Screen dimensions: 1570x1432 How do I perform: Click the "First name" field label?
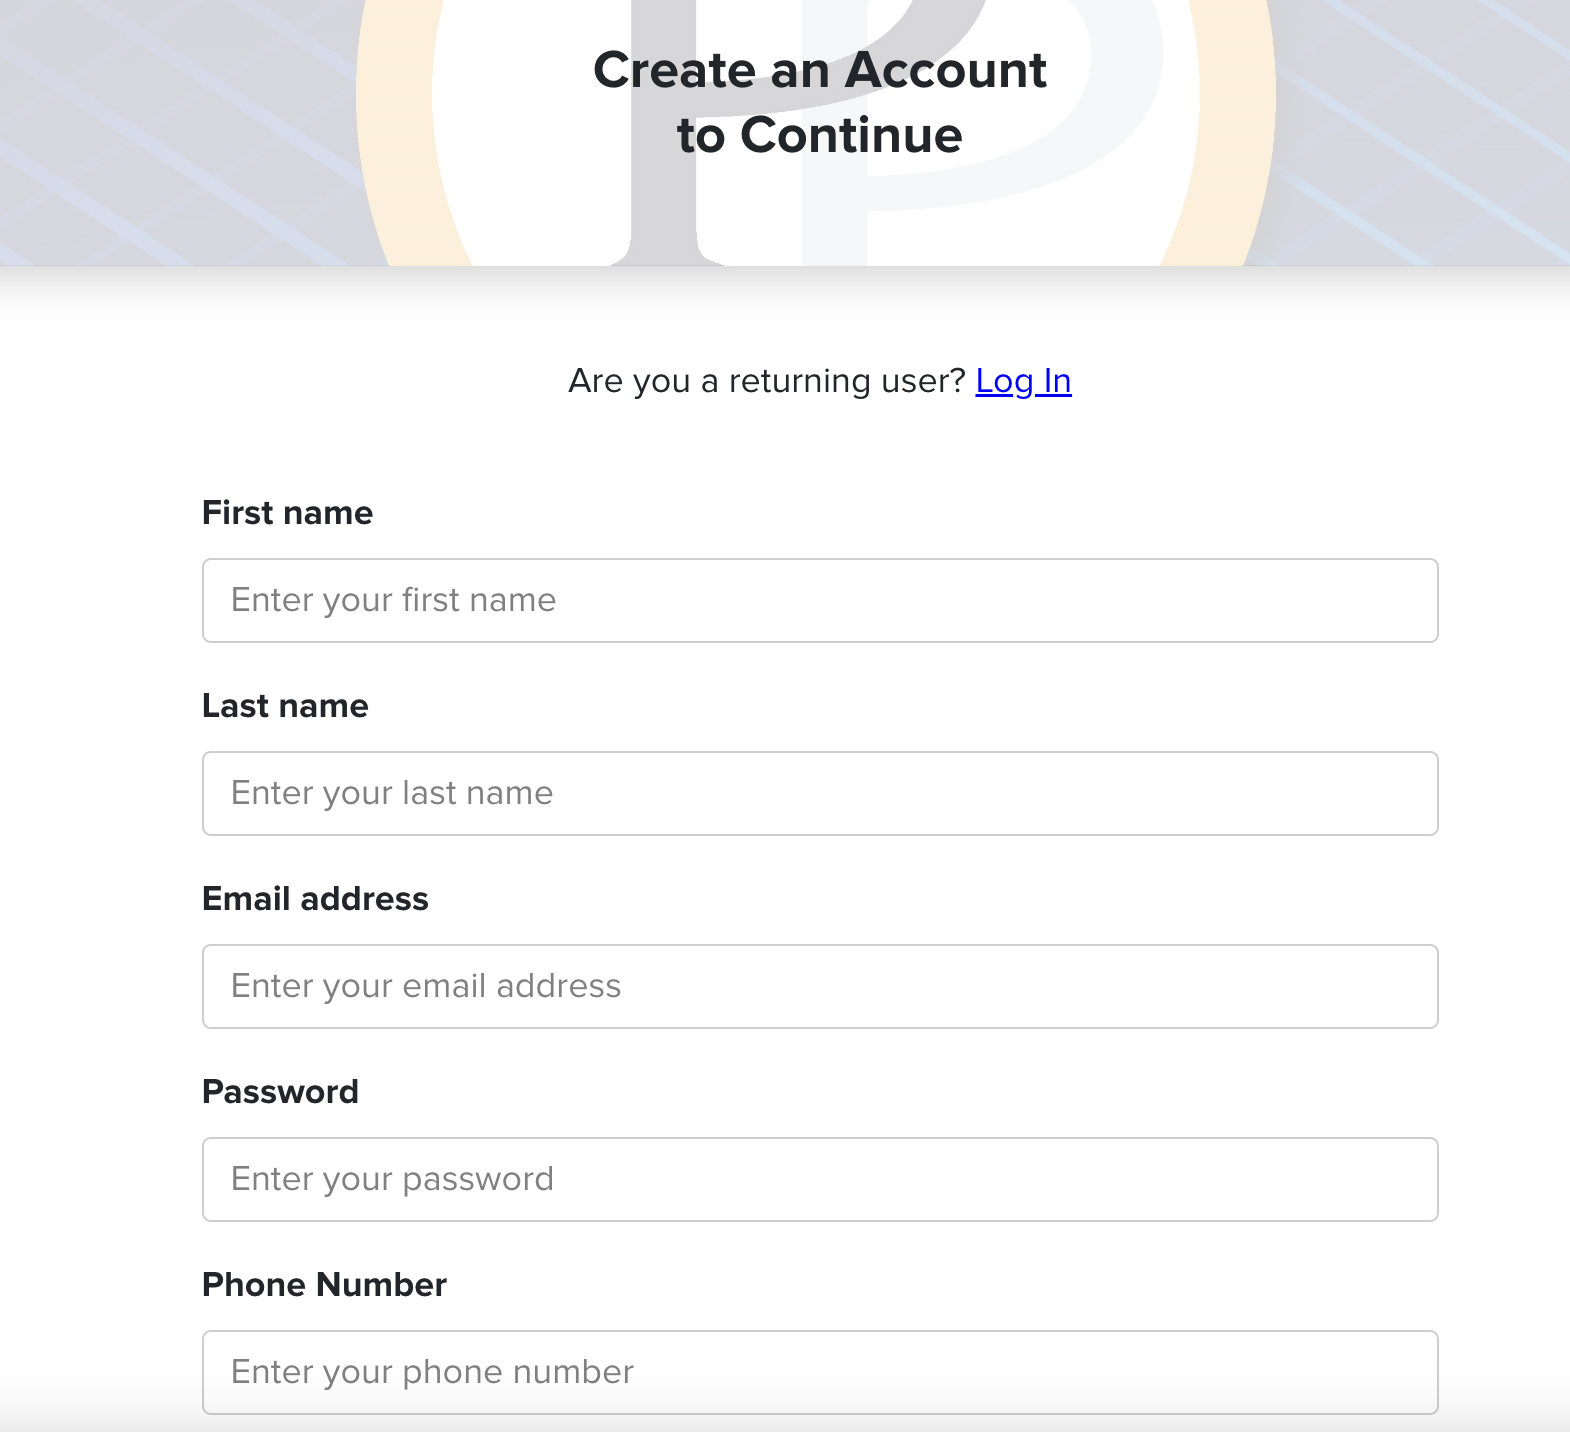pyautogui.click(x=287, y=513)
